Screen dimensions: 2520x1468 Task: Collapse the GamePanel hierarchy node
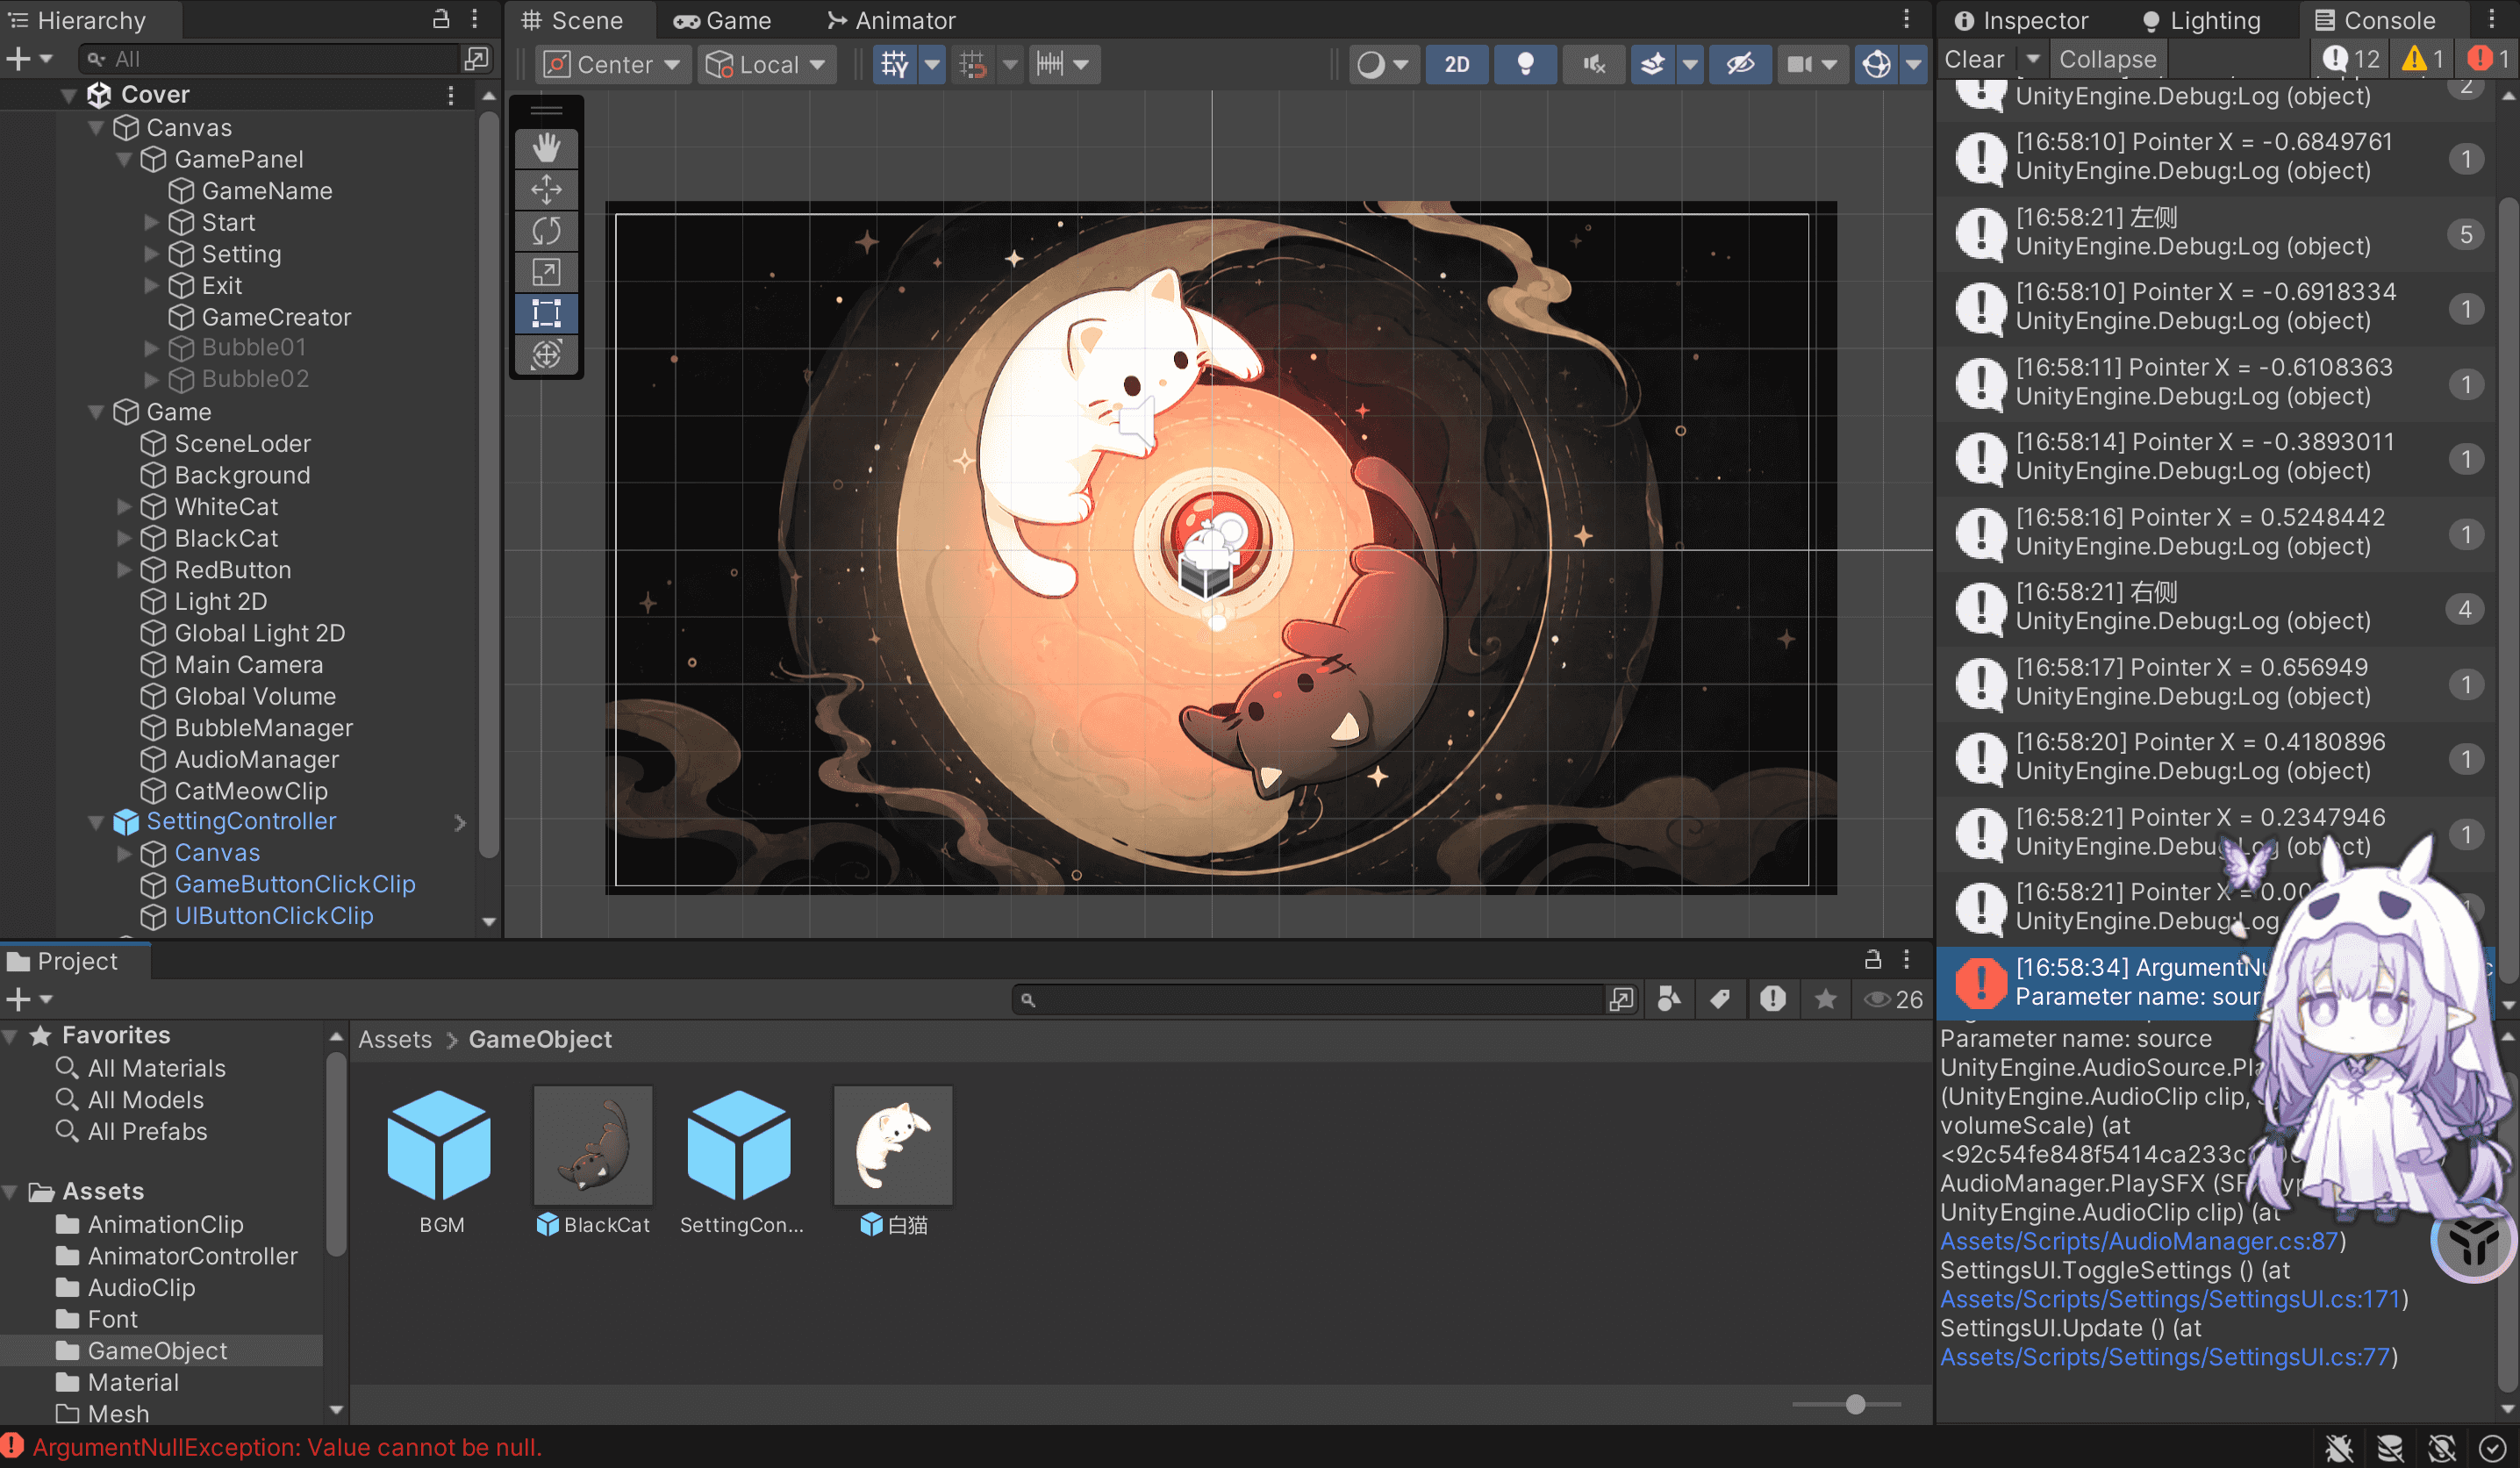click(124, 160)
